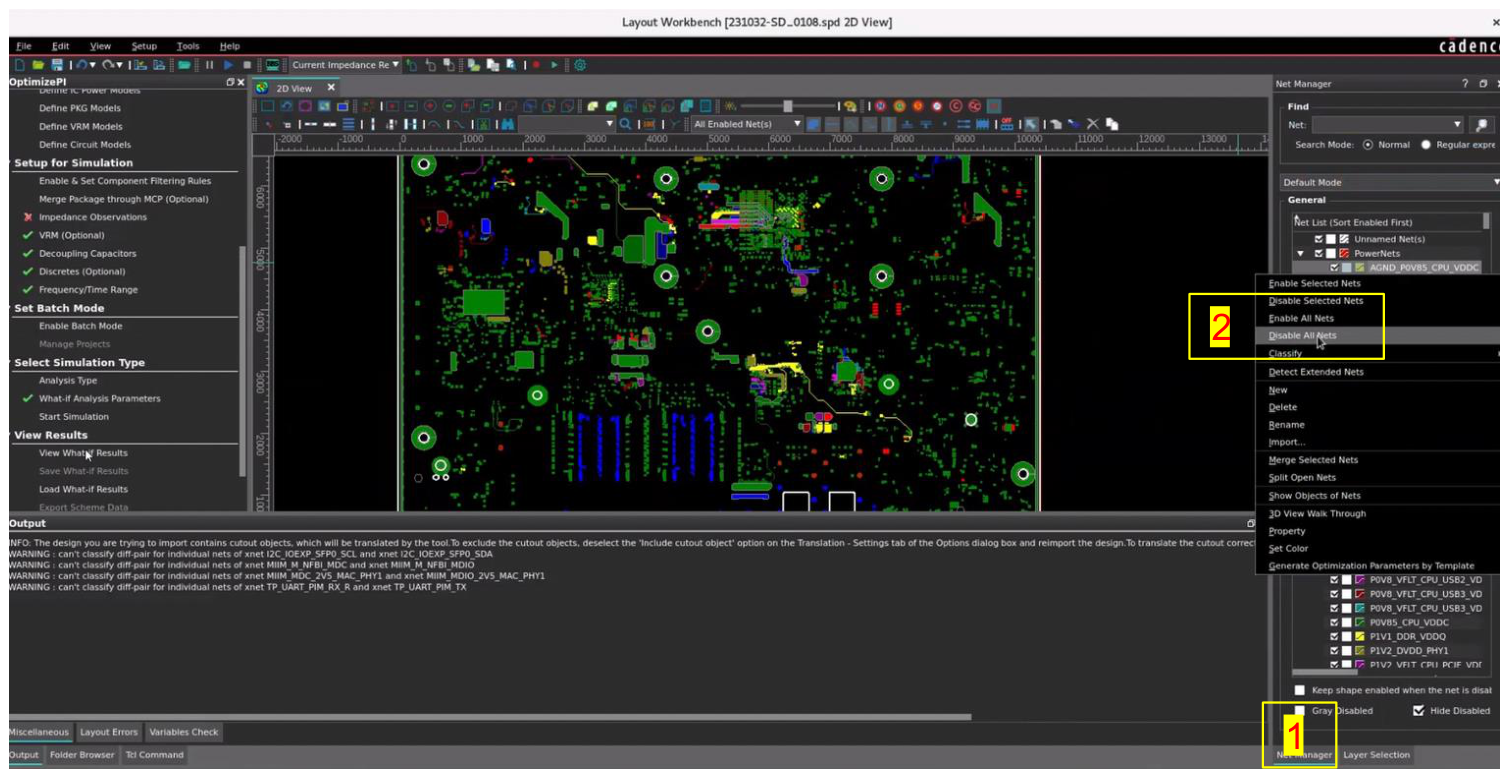Open the Redo dropdown arrow
Viewport: 1509px width, 778px height.
(x=120, y=65)
